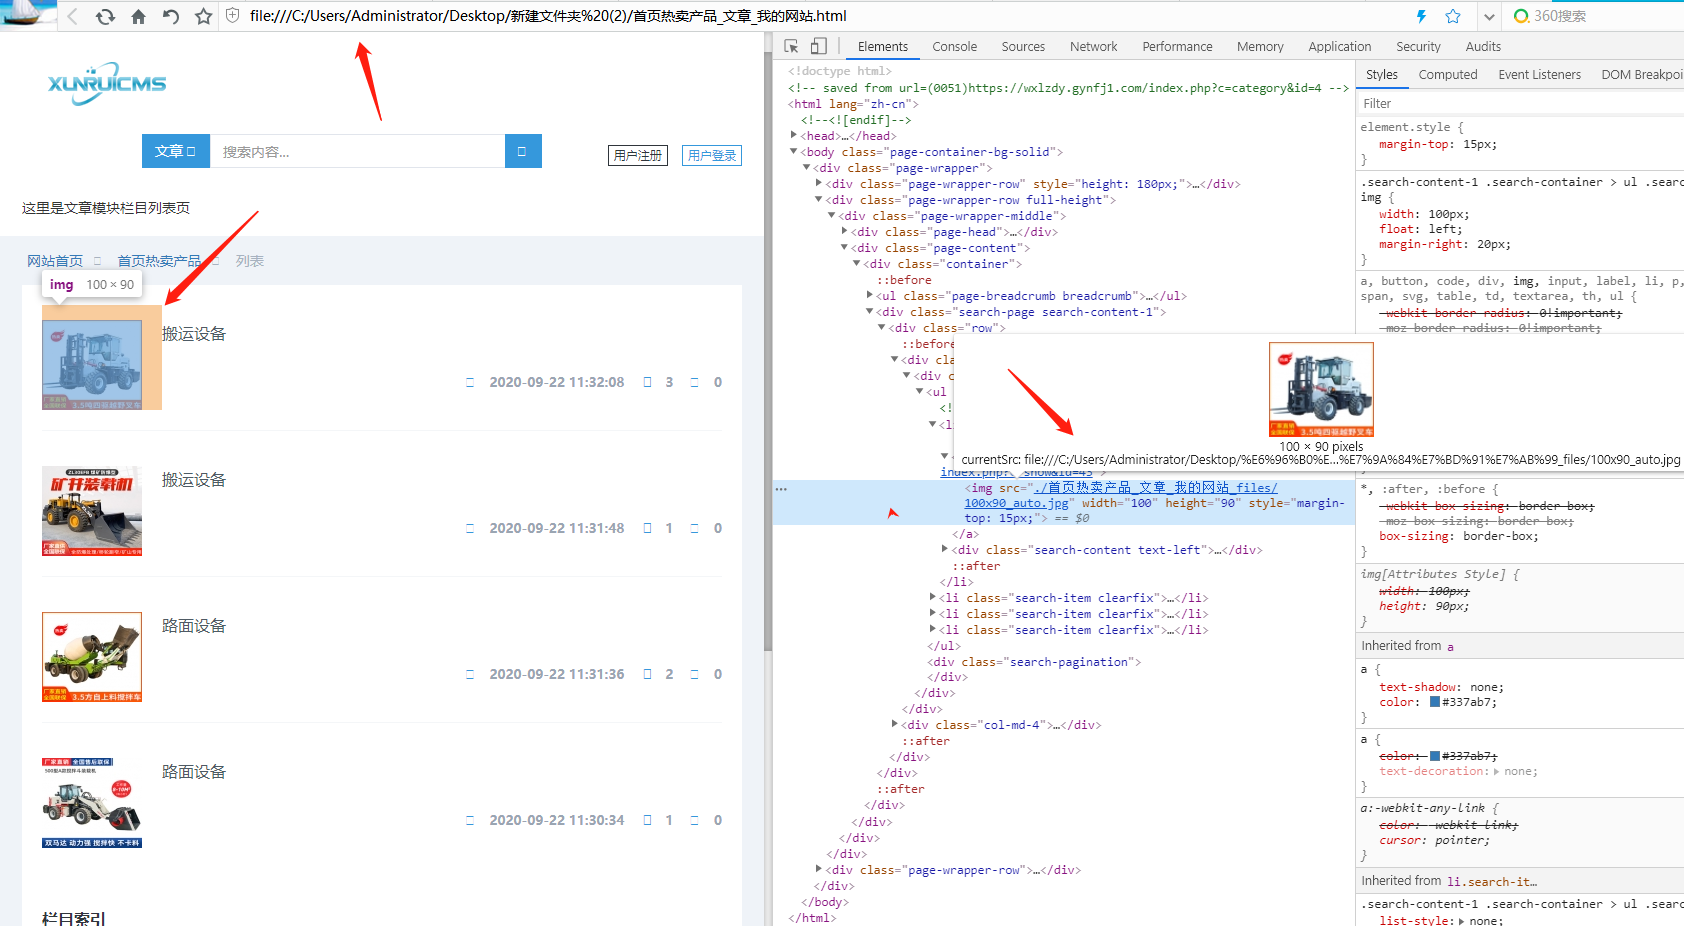Image resolution: width=1684 pixels, height=926 pixels.
Task: Expand the page-head div node
Action: pyautogui.click(x=845, y=231)
